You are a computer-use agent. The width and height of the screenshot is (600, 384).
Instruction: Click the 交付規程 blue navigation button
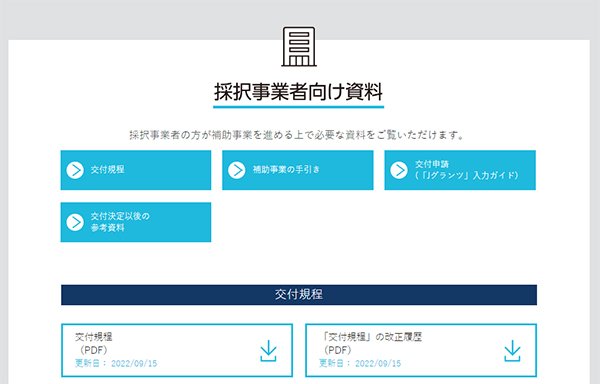point(135,170)
